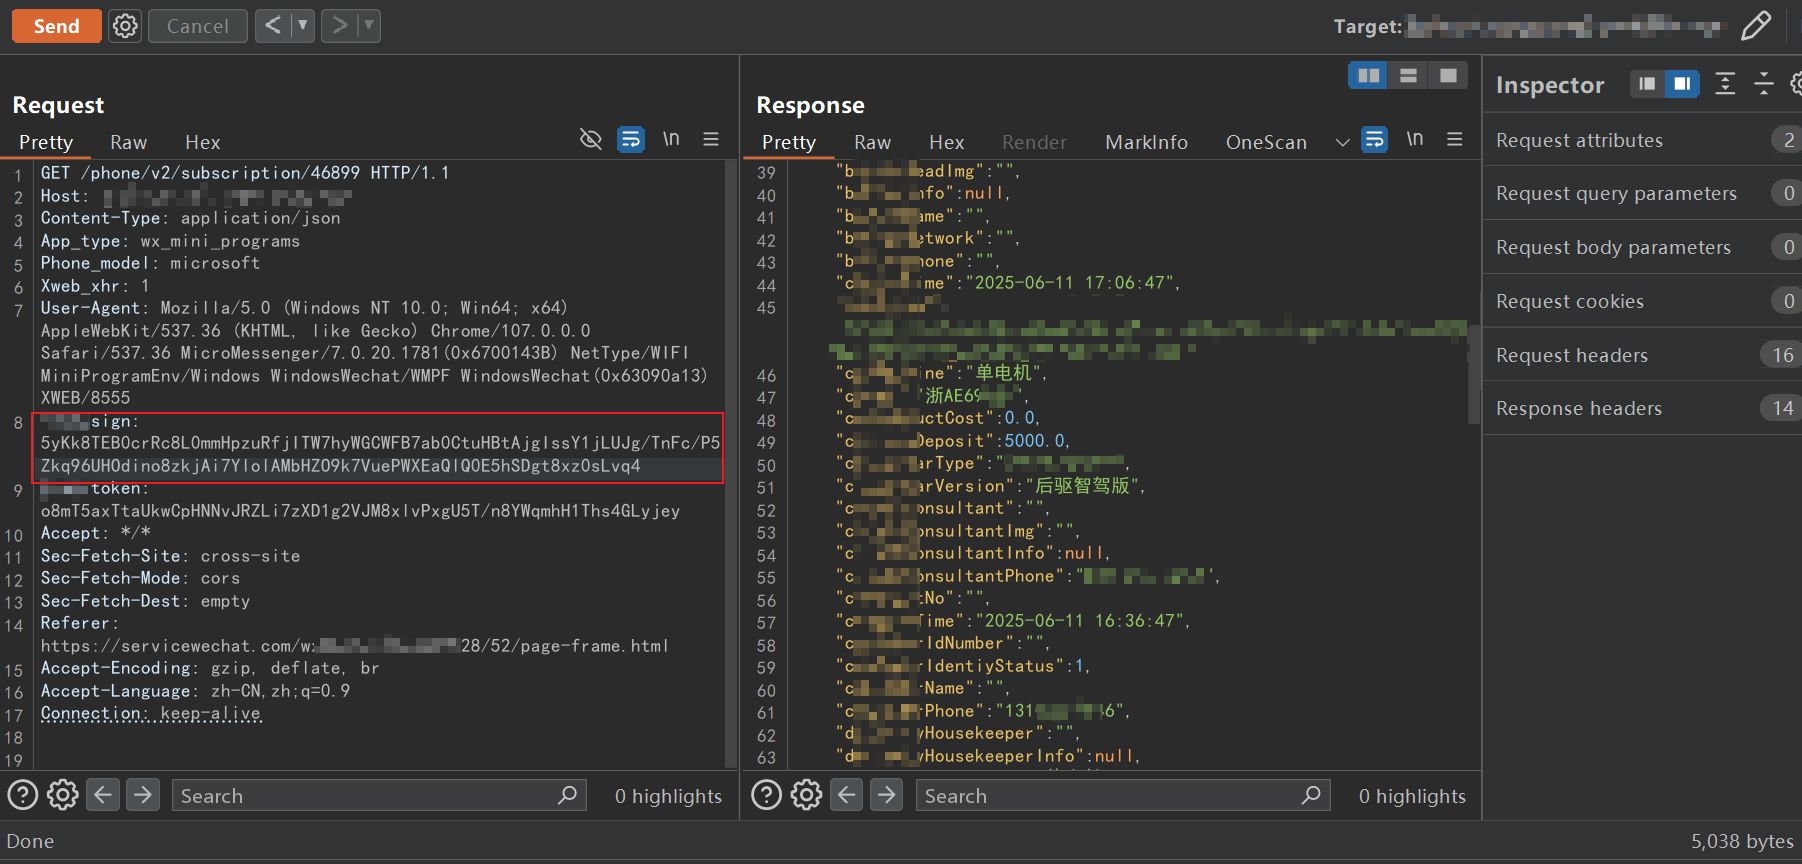The image size is (1802, 864).
Task: Select top-bottom stacked layout view
Action: click(1408, 75)
